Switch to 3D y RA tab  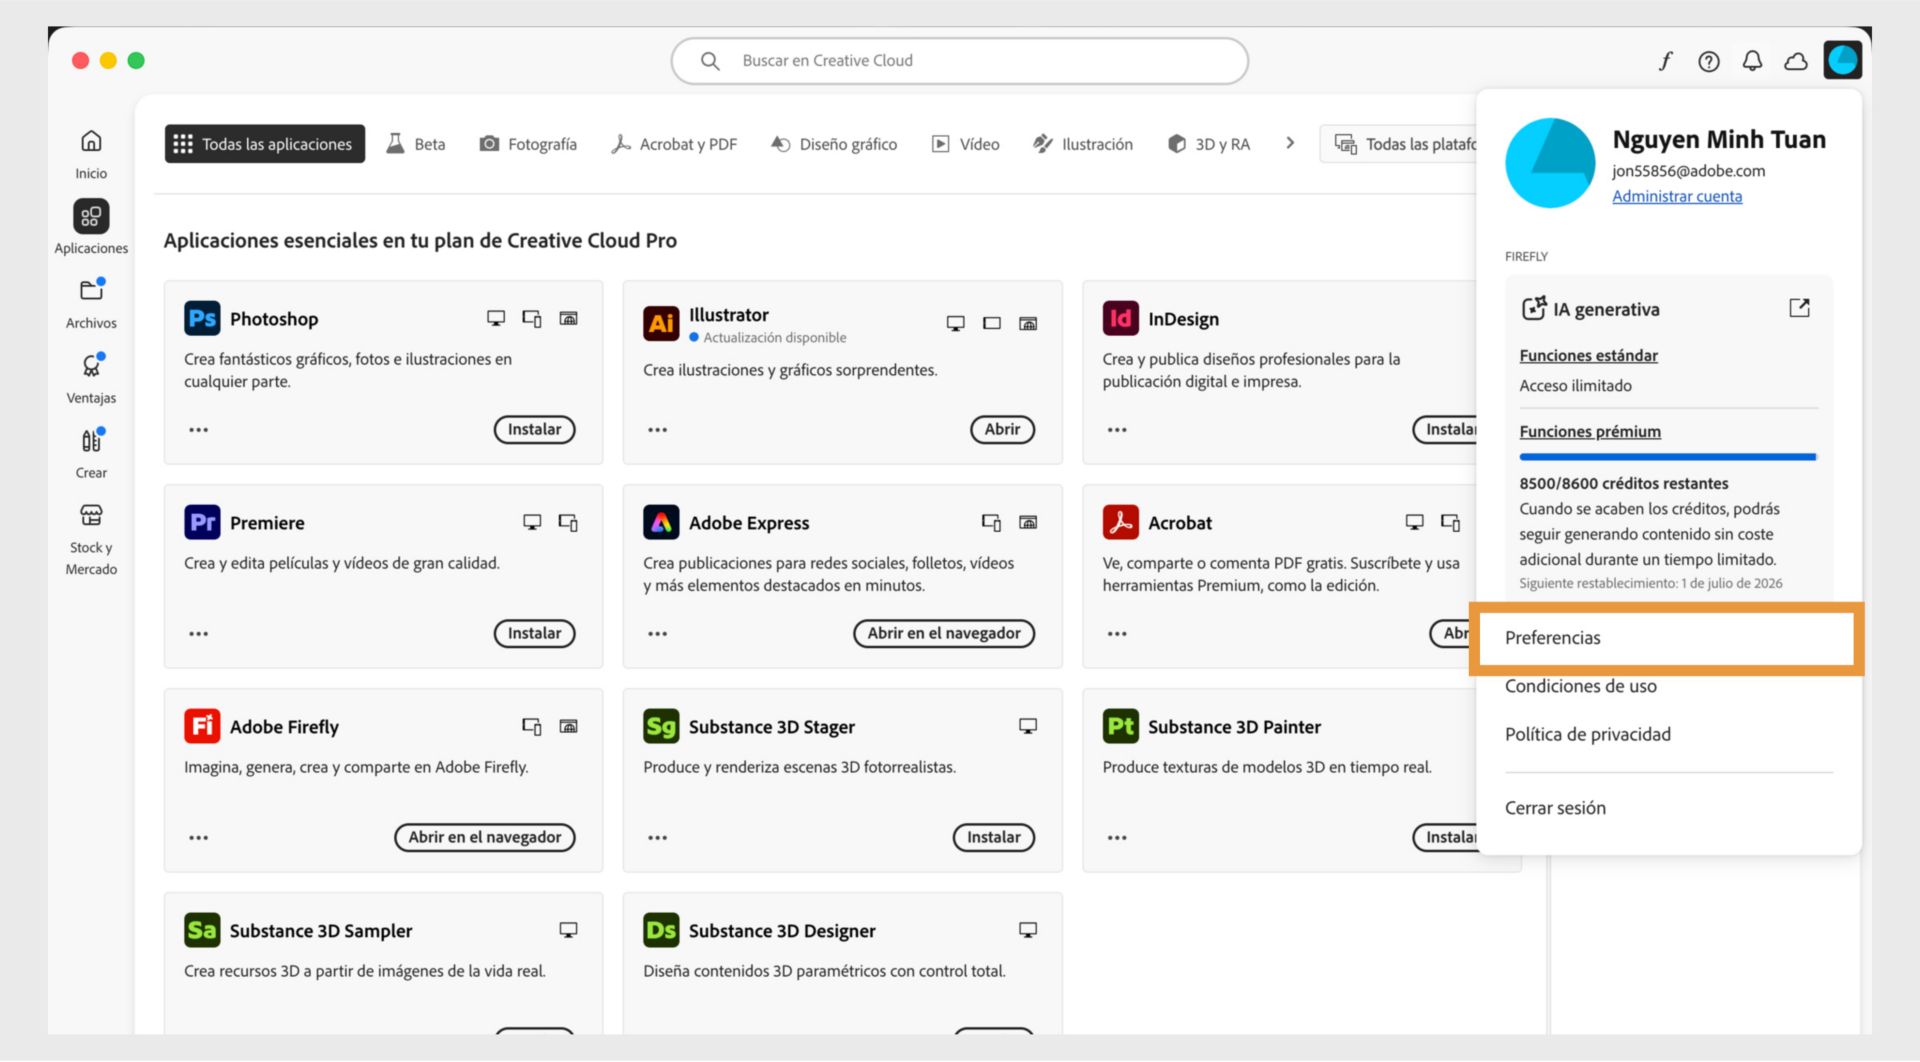[x=1209, y=144]
